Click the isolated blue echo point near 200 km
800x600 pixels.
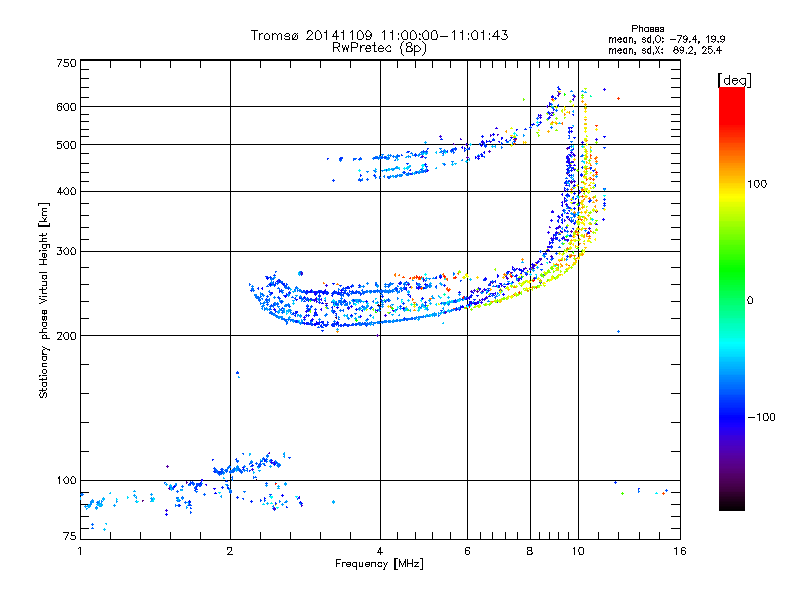[x=618, y=332]
